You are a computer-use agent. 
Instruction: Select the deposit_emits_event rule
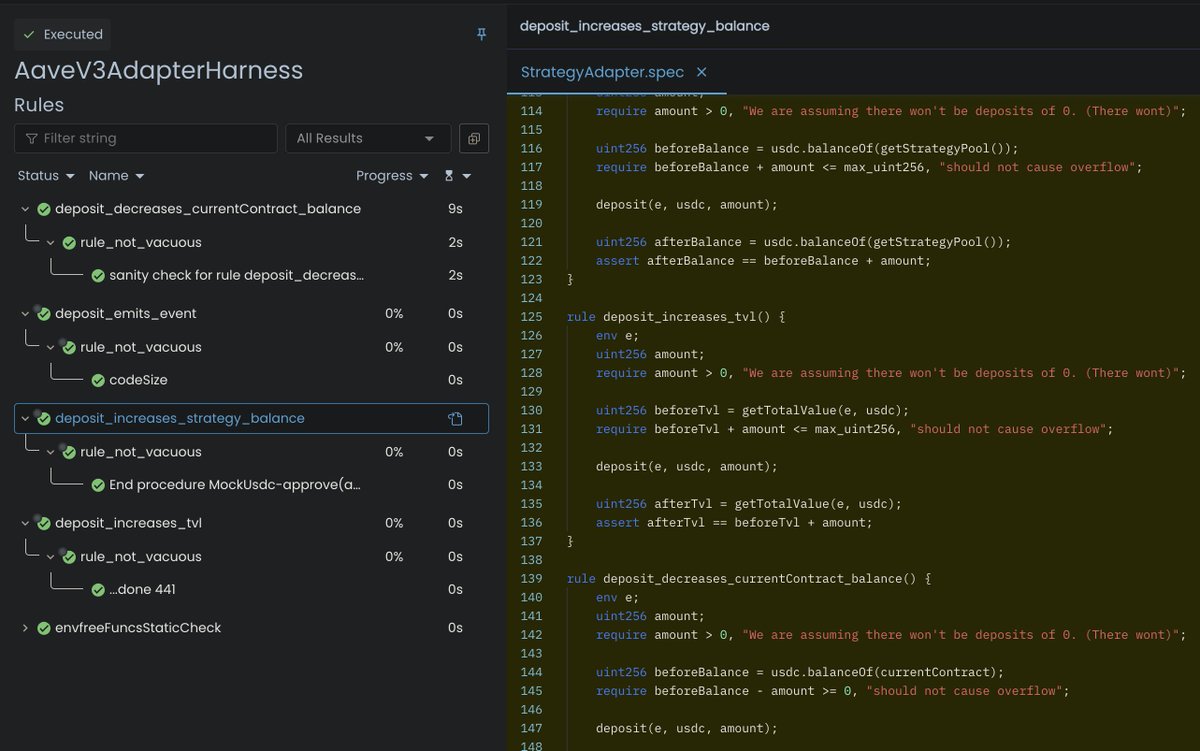pos(126,314)
